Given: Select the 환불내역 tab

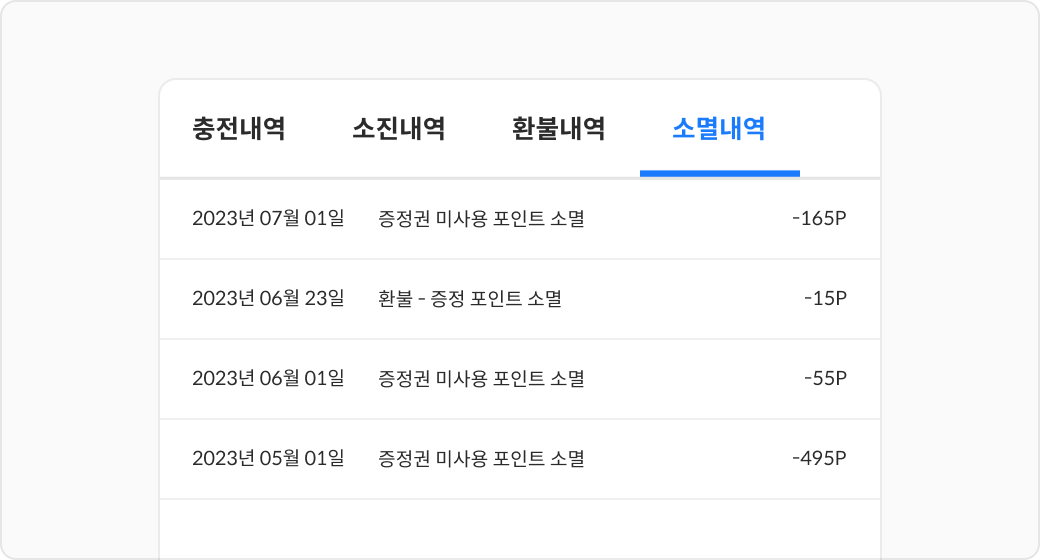Looking at the screenshot, I should [x=559, y=129].
